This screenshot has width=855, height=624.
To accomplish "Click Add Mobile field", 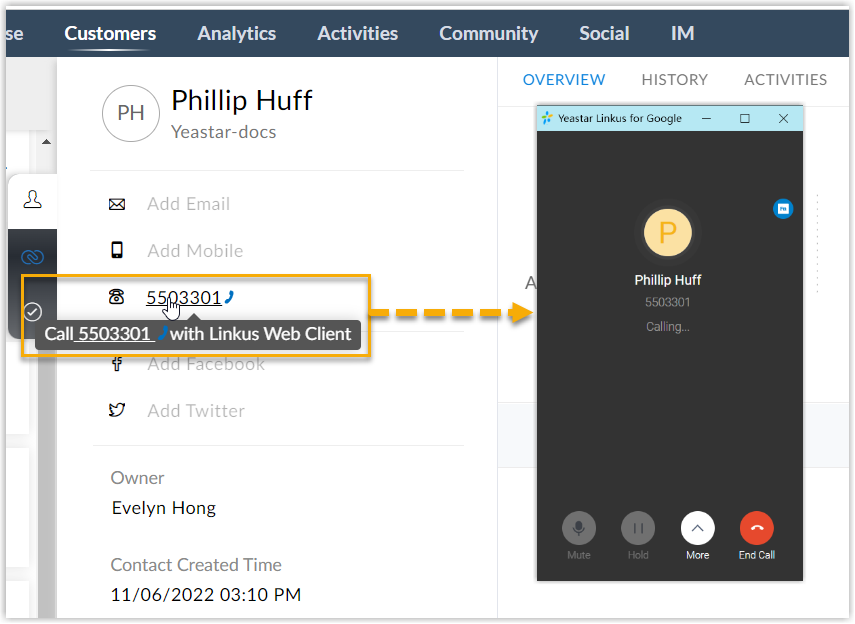I will pyautogui.click(x=195, y=251).
